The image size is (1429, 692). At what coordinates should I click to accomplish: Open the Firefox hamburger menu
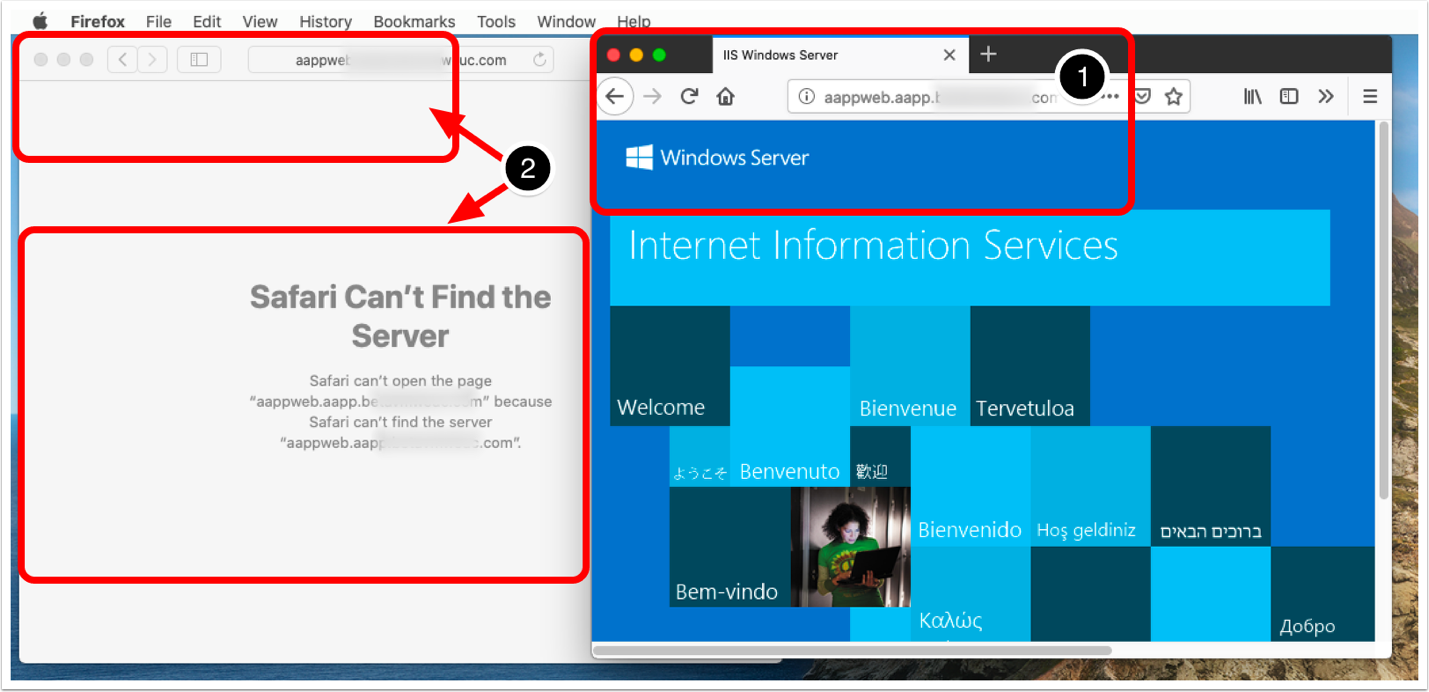(x=1370, y=96)
